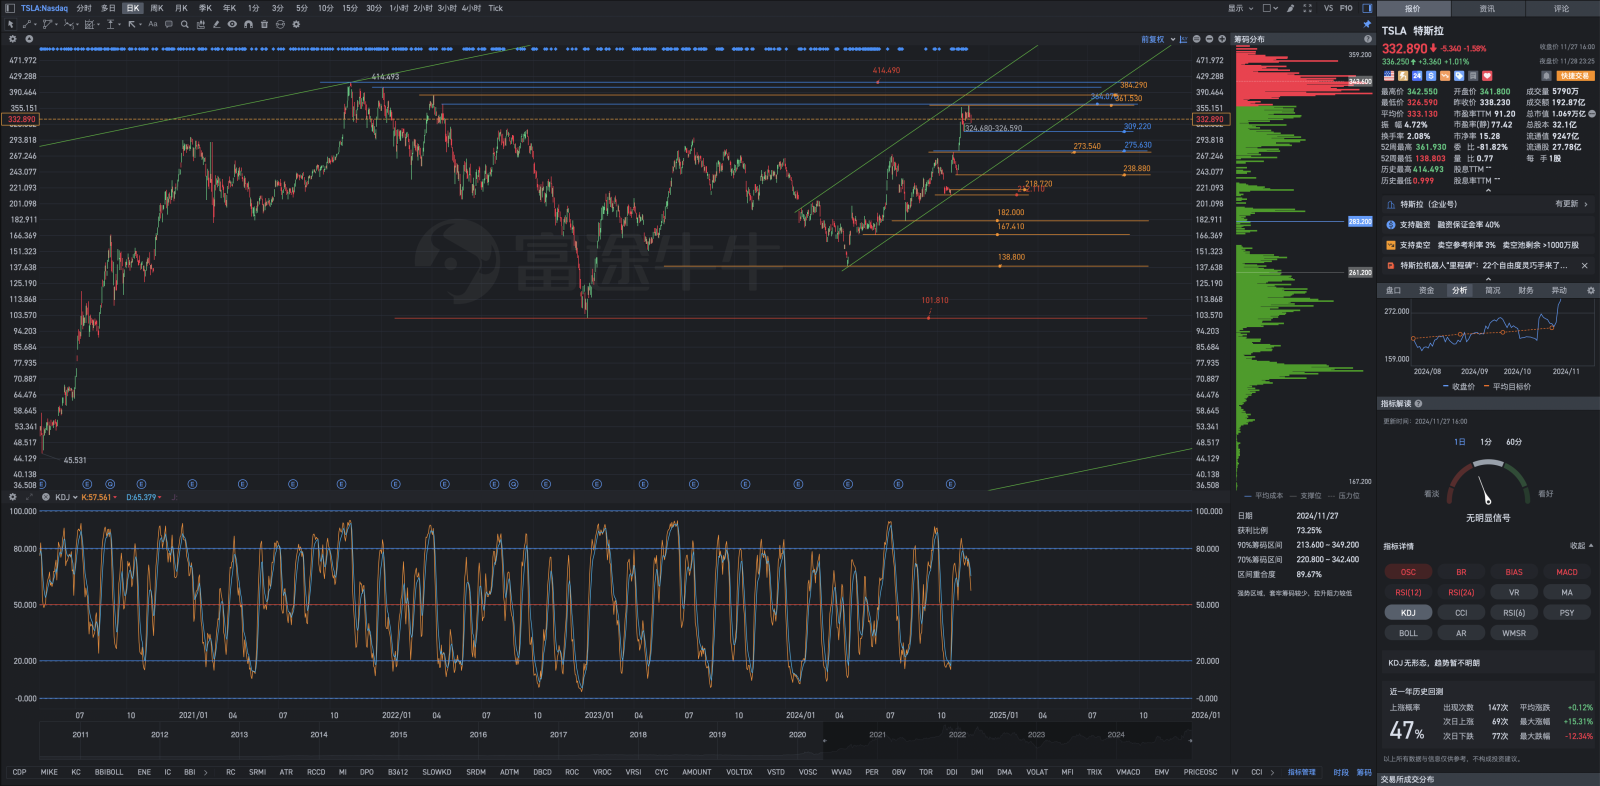Toggle the left sidebar panel icon
The image size is (1600, 786).
coord(10,8)
